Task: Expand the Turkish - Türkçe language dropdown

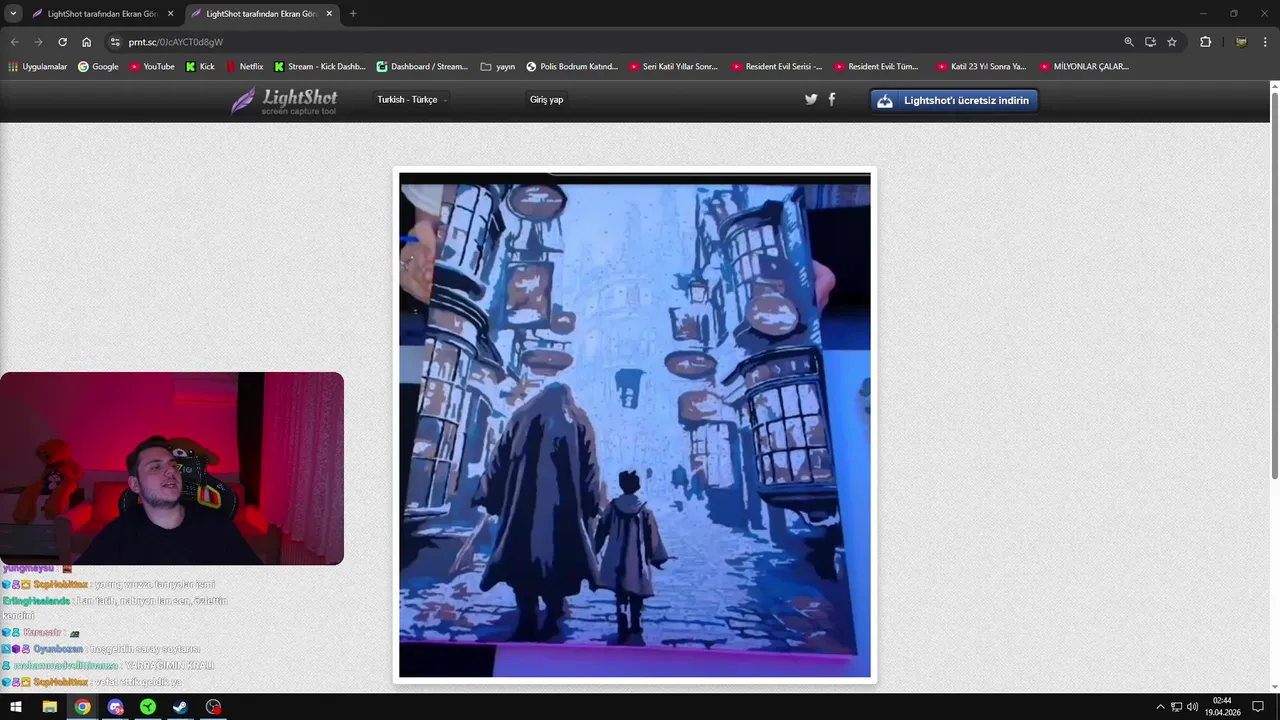Action: pyautogui.click(x=411, y=100)
